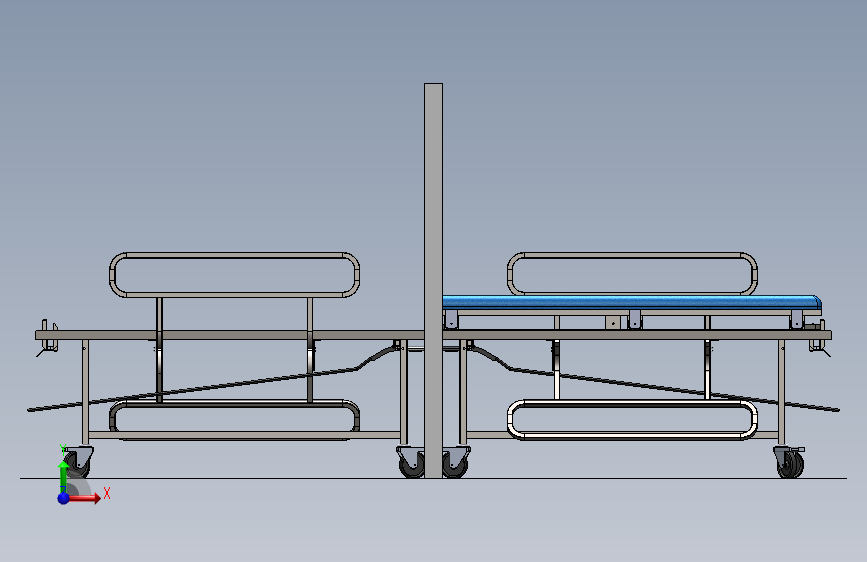The image size is (867, 562).
Task: Click the red X axis arrow of the triad
Action: pos(84,498)
